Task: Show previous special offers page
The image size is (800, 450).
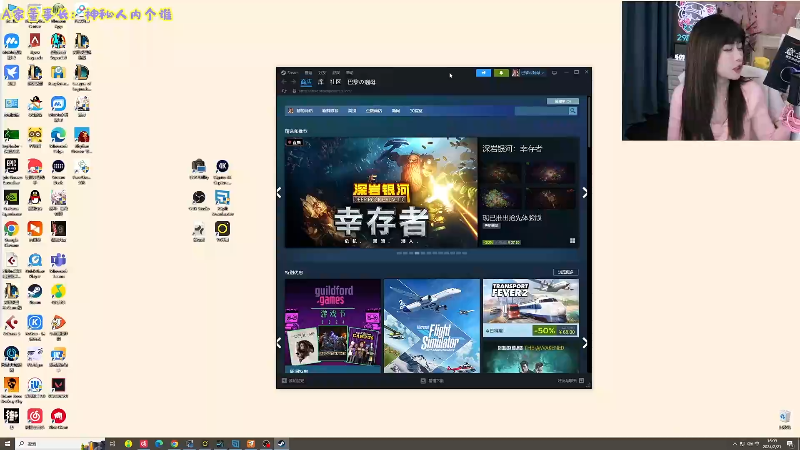Action: pos(279,342)
